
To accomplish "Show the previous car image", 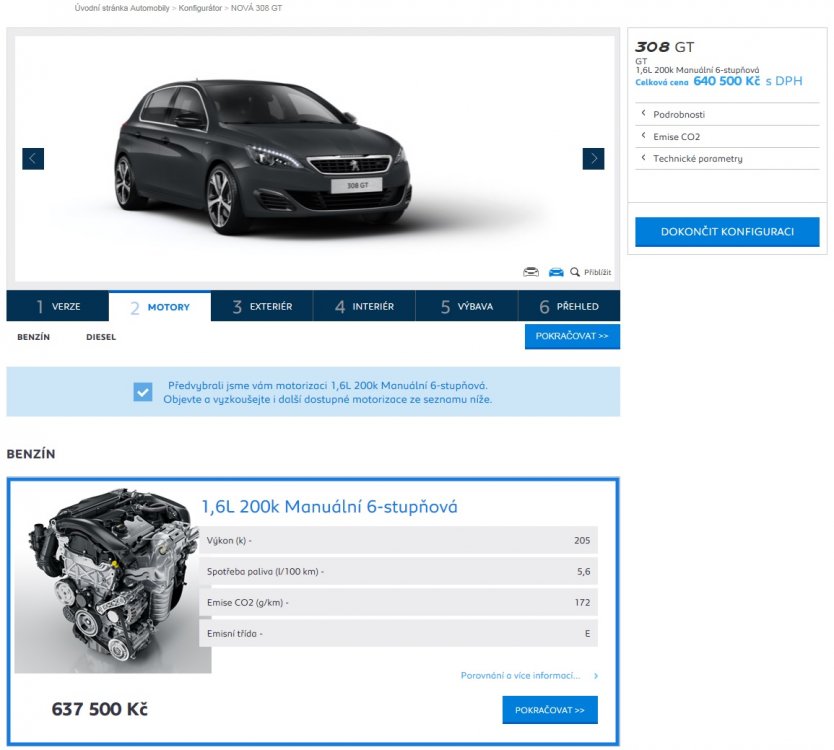I will tap(33, 159).
